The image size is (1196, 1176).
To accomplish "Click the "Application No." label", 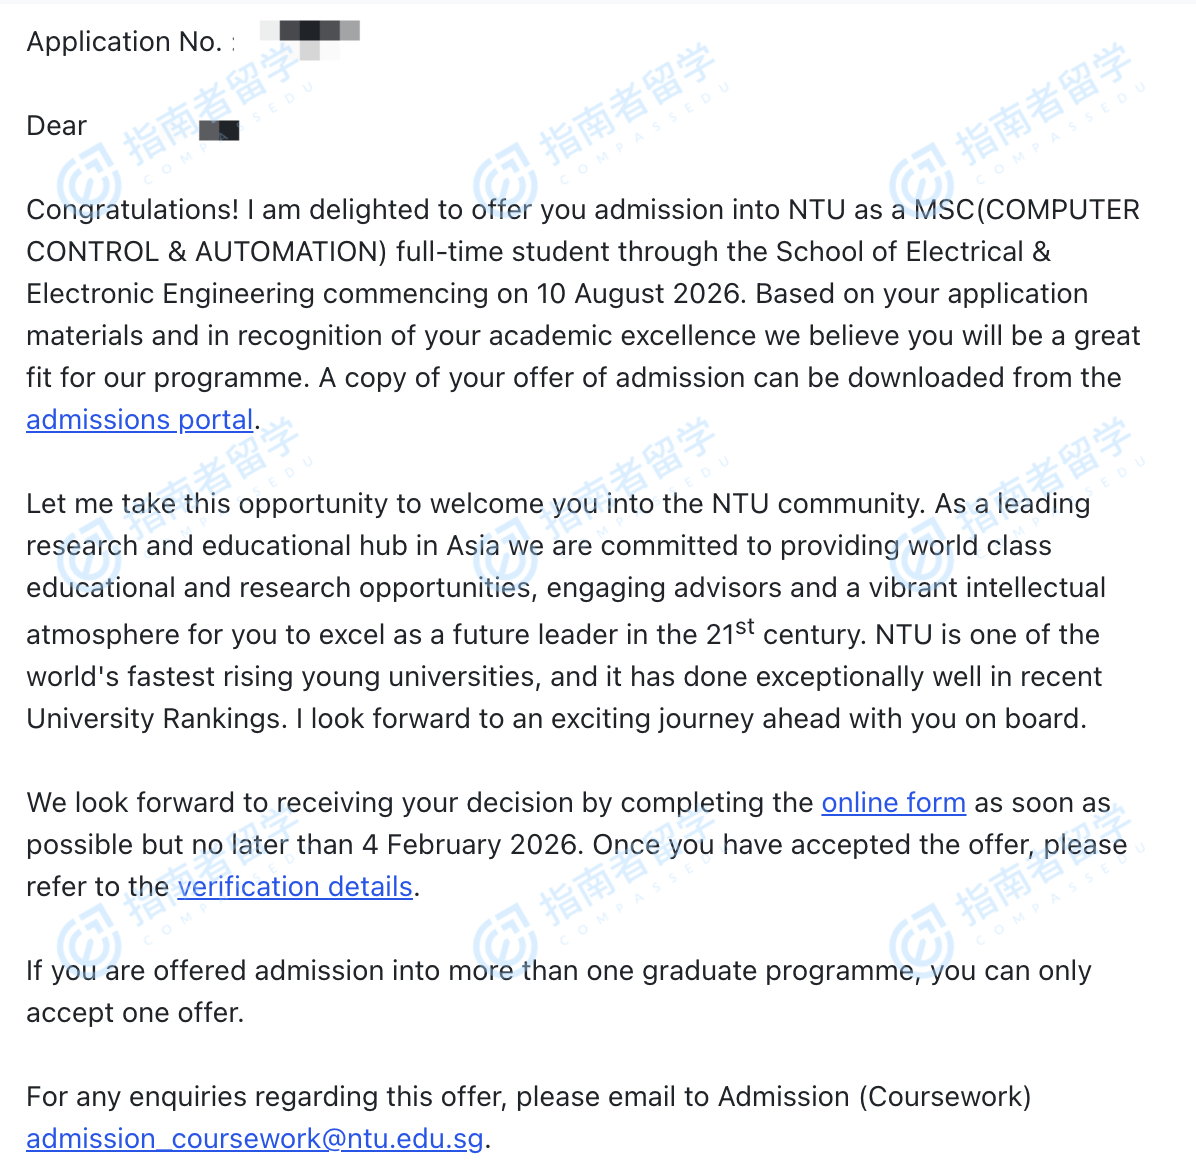I will [x=124, y=42].
